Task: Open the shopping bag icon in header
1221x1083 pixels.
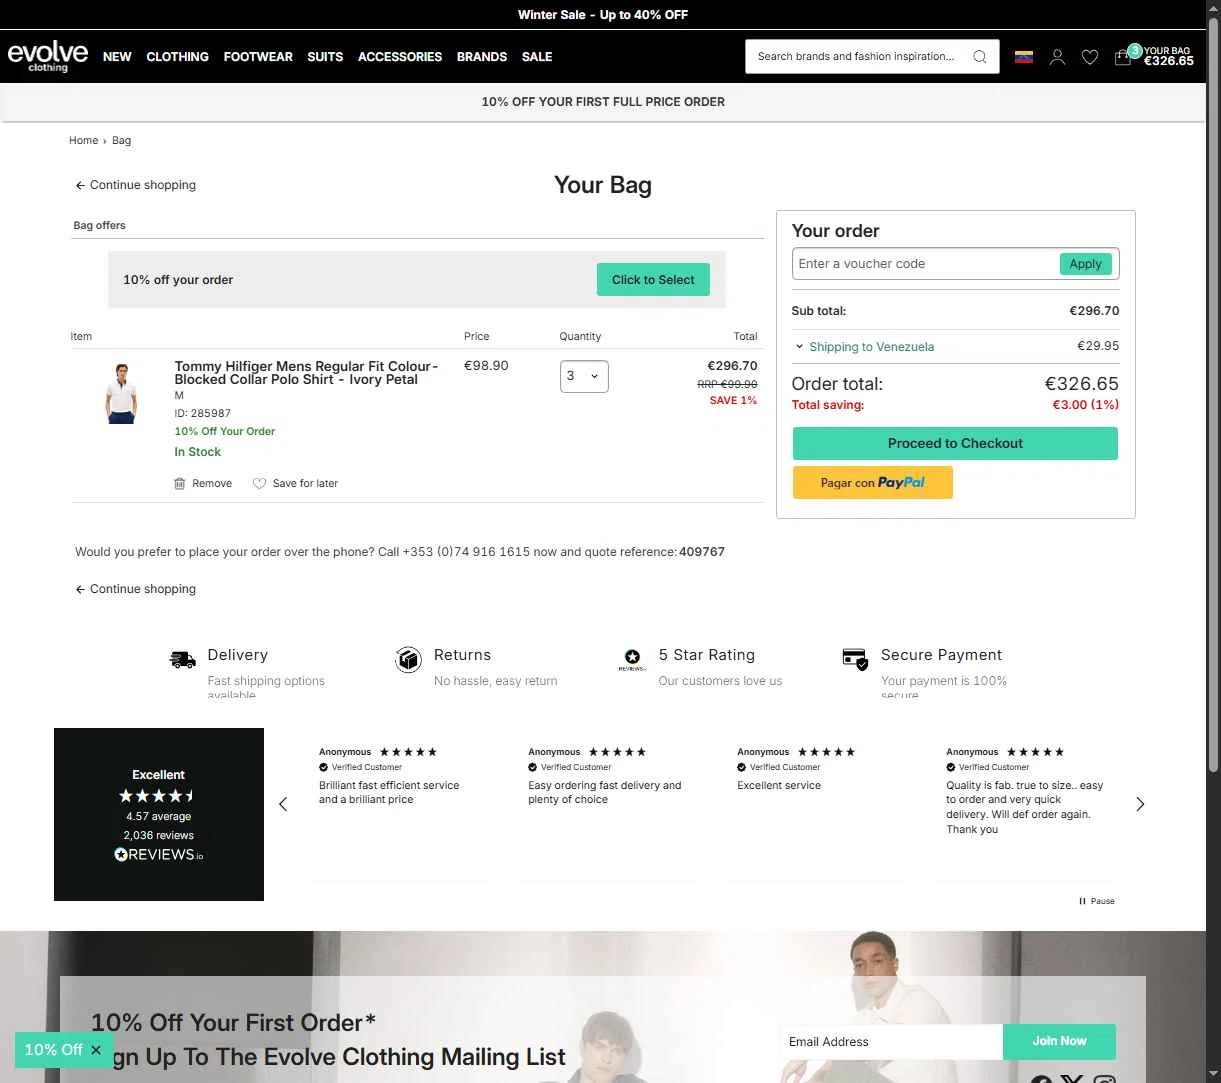Action: point(1123,57)
